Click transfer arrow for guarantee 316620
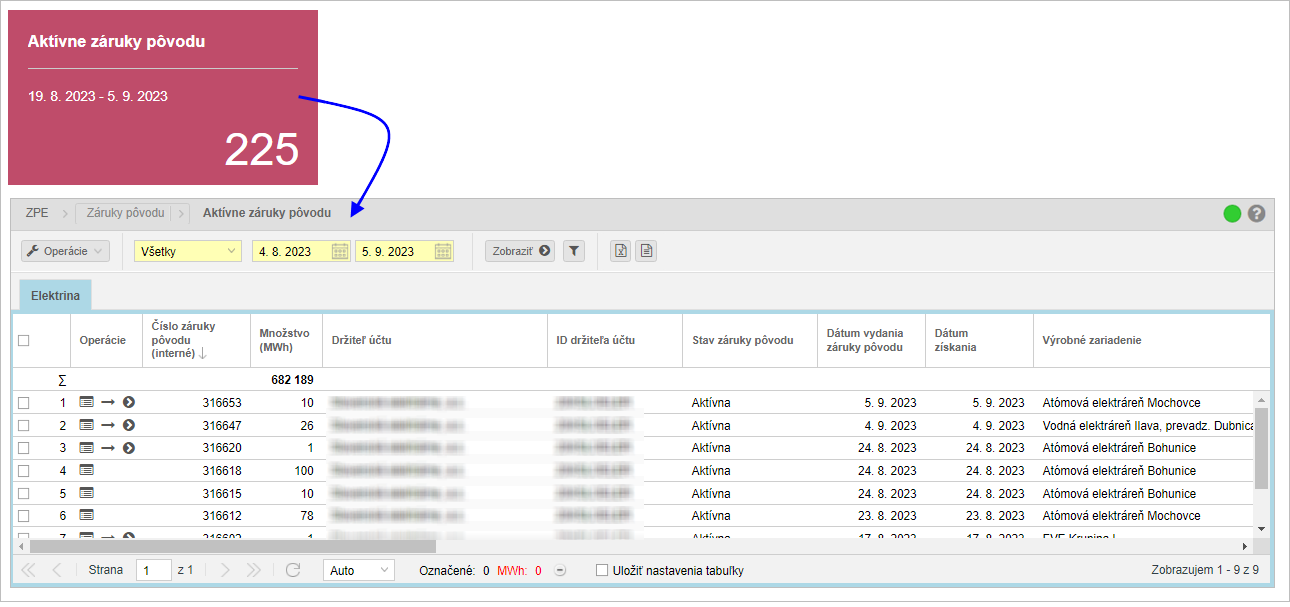Image resolution: width=1290 pixels, height=607 pixels. click(x=108, y=448)
